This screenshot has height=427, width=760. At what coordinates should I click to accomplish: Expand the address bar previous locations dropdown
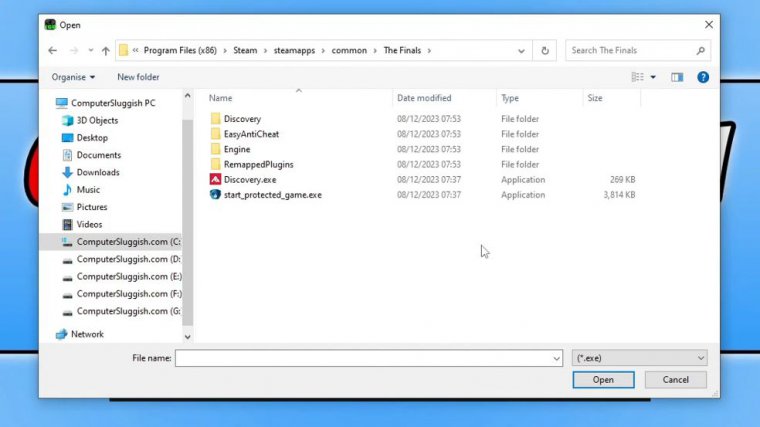click(522, 50)
